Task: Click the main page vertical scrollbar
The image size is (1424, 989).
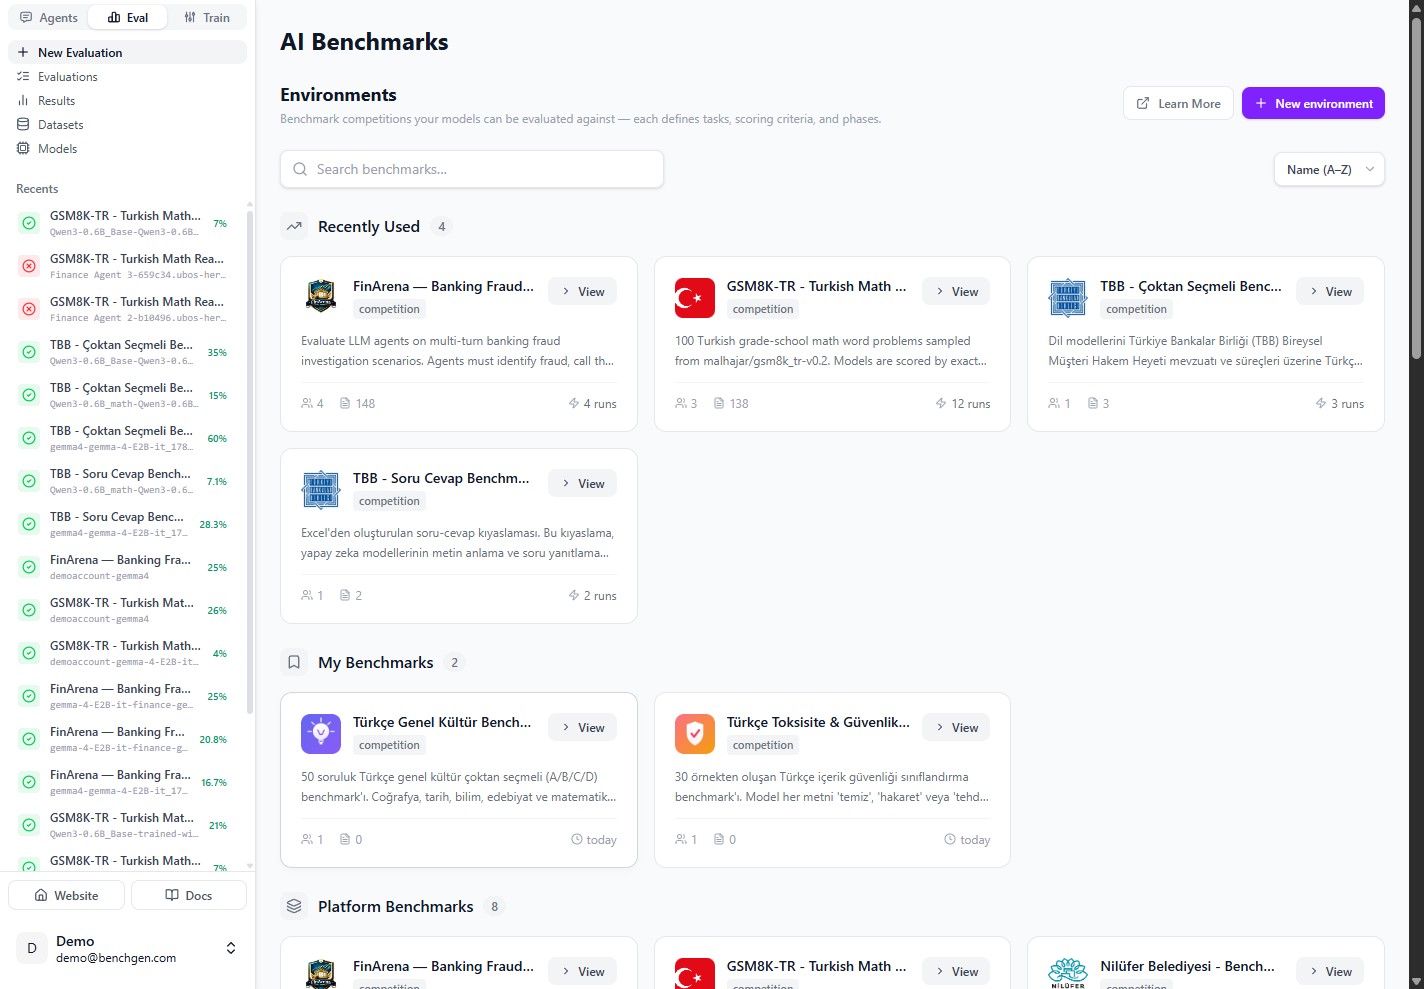Action: click(x=1416, y=190)
